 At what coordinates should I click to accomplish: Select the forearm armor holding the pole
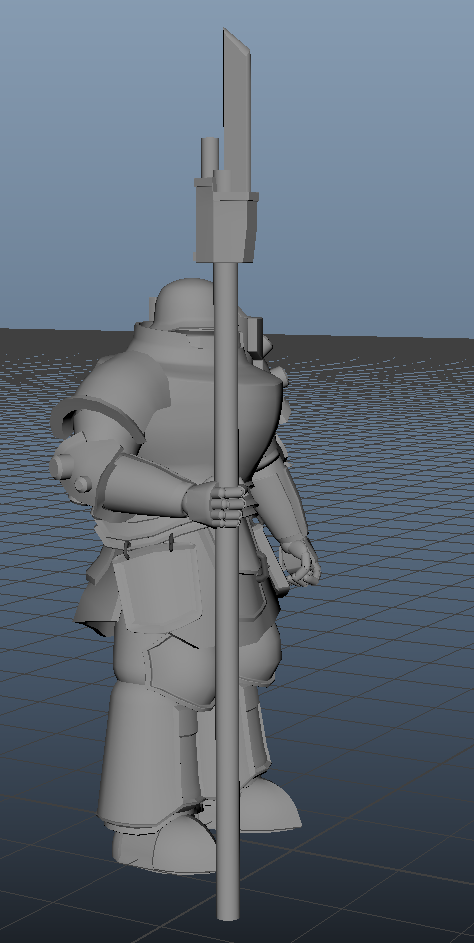coord(147,485)
